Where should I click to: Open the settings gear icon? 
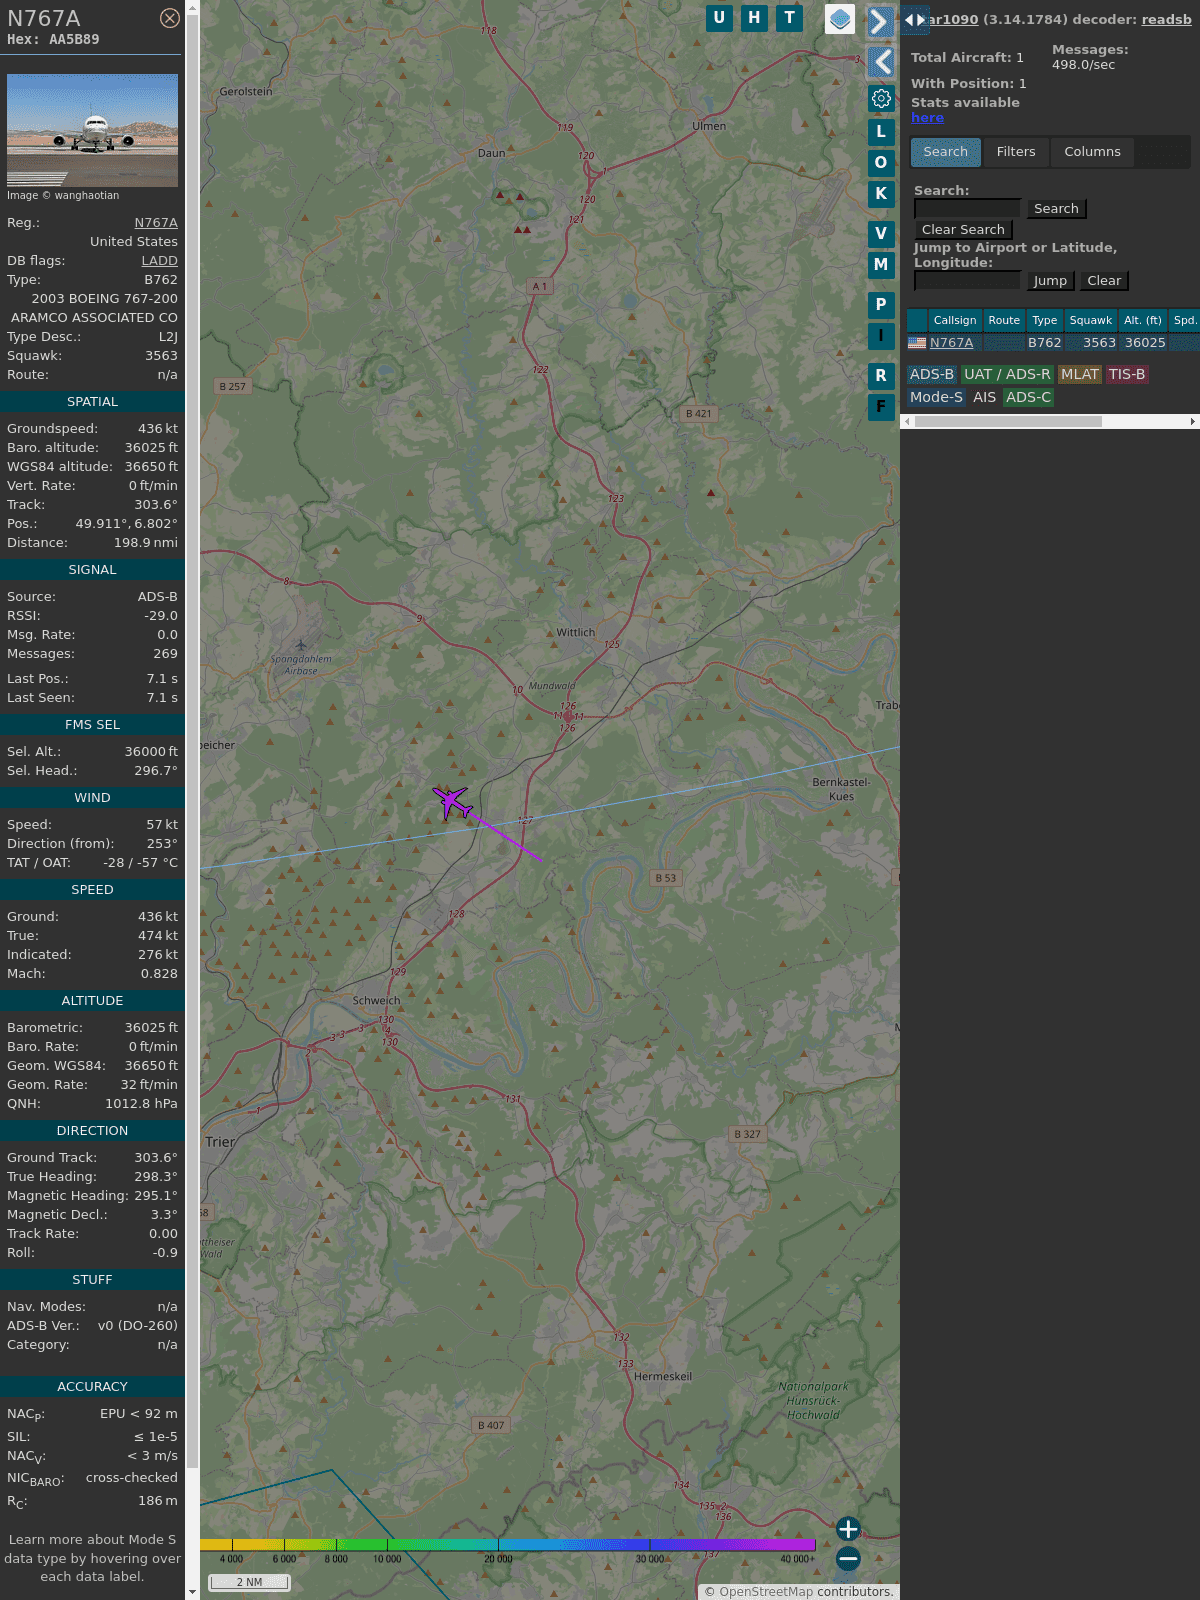point(881,99)
